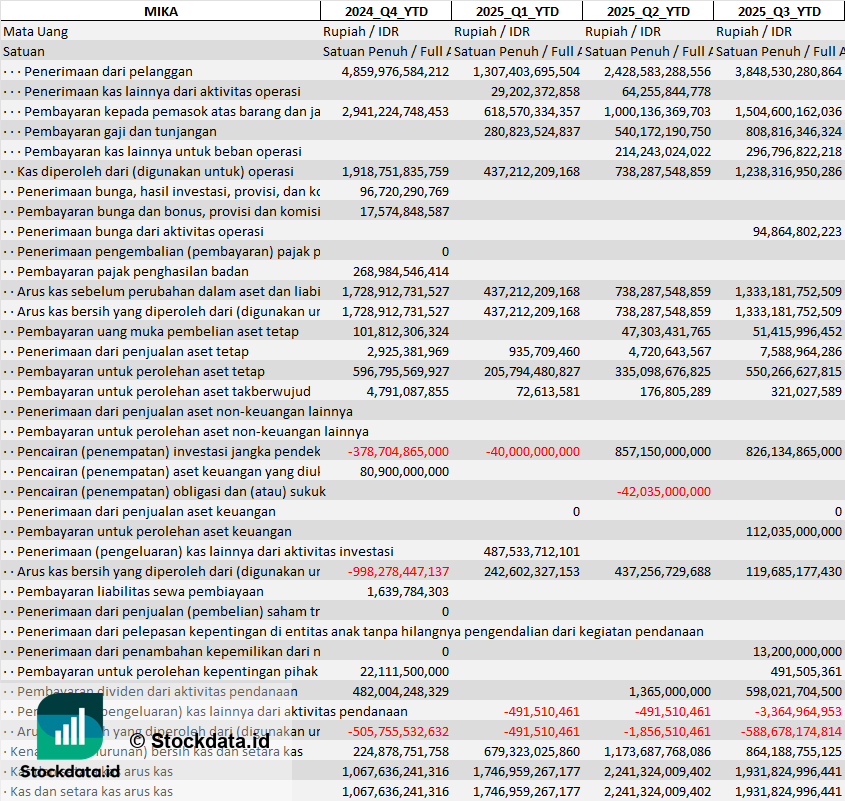Select value 214,243,024,022
This screenshot has width=845, height=801.
click(x=663, y=151)
